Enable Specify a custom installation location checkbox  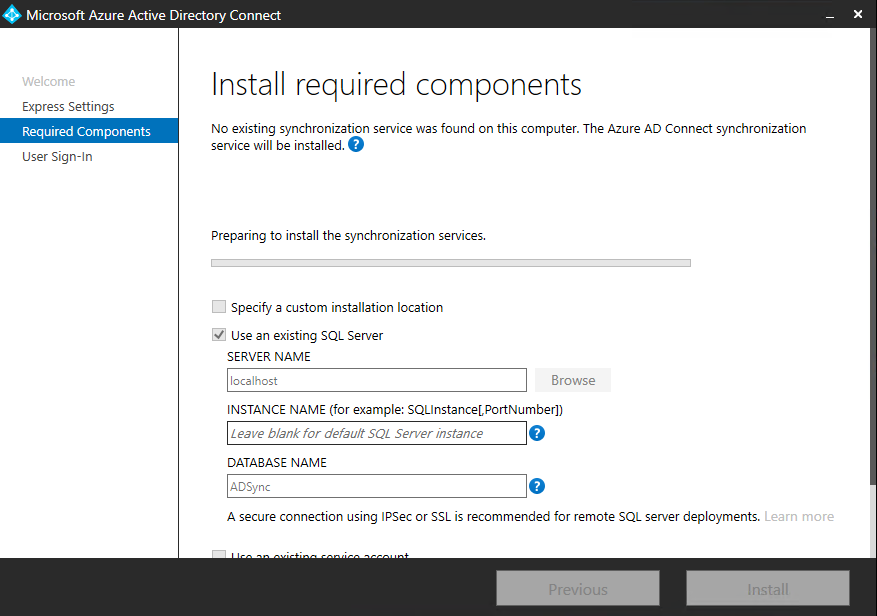click(219, 307)
